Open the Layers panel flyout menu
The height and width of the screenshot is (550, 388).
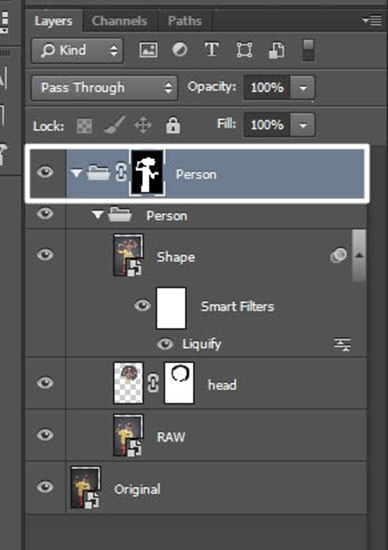372,21
